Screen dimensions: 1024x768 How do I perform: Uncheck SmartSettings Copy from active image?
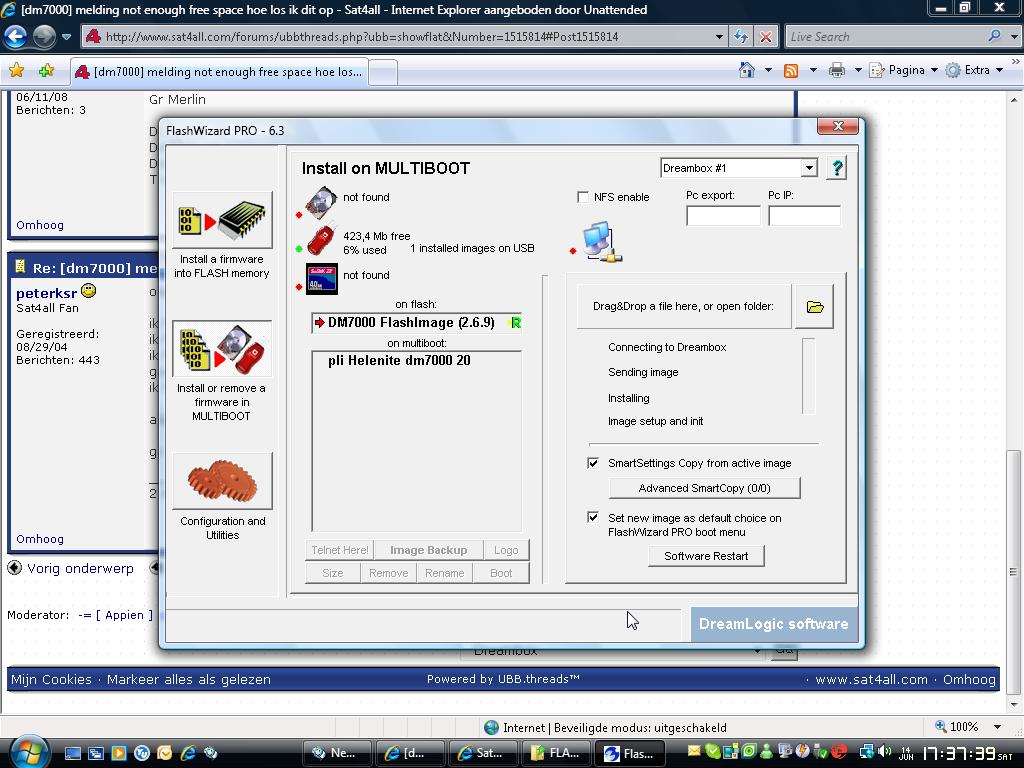tap(593, 463)
